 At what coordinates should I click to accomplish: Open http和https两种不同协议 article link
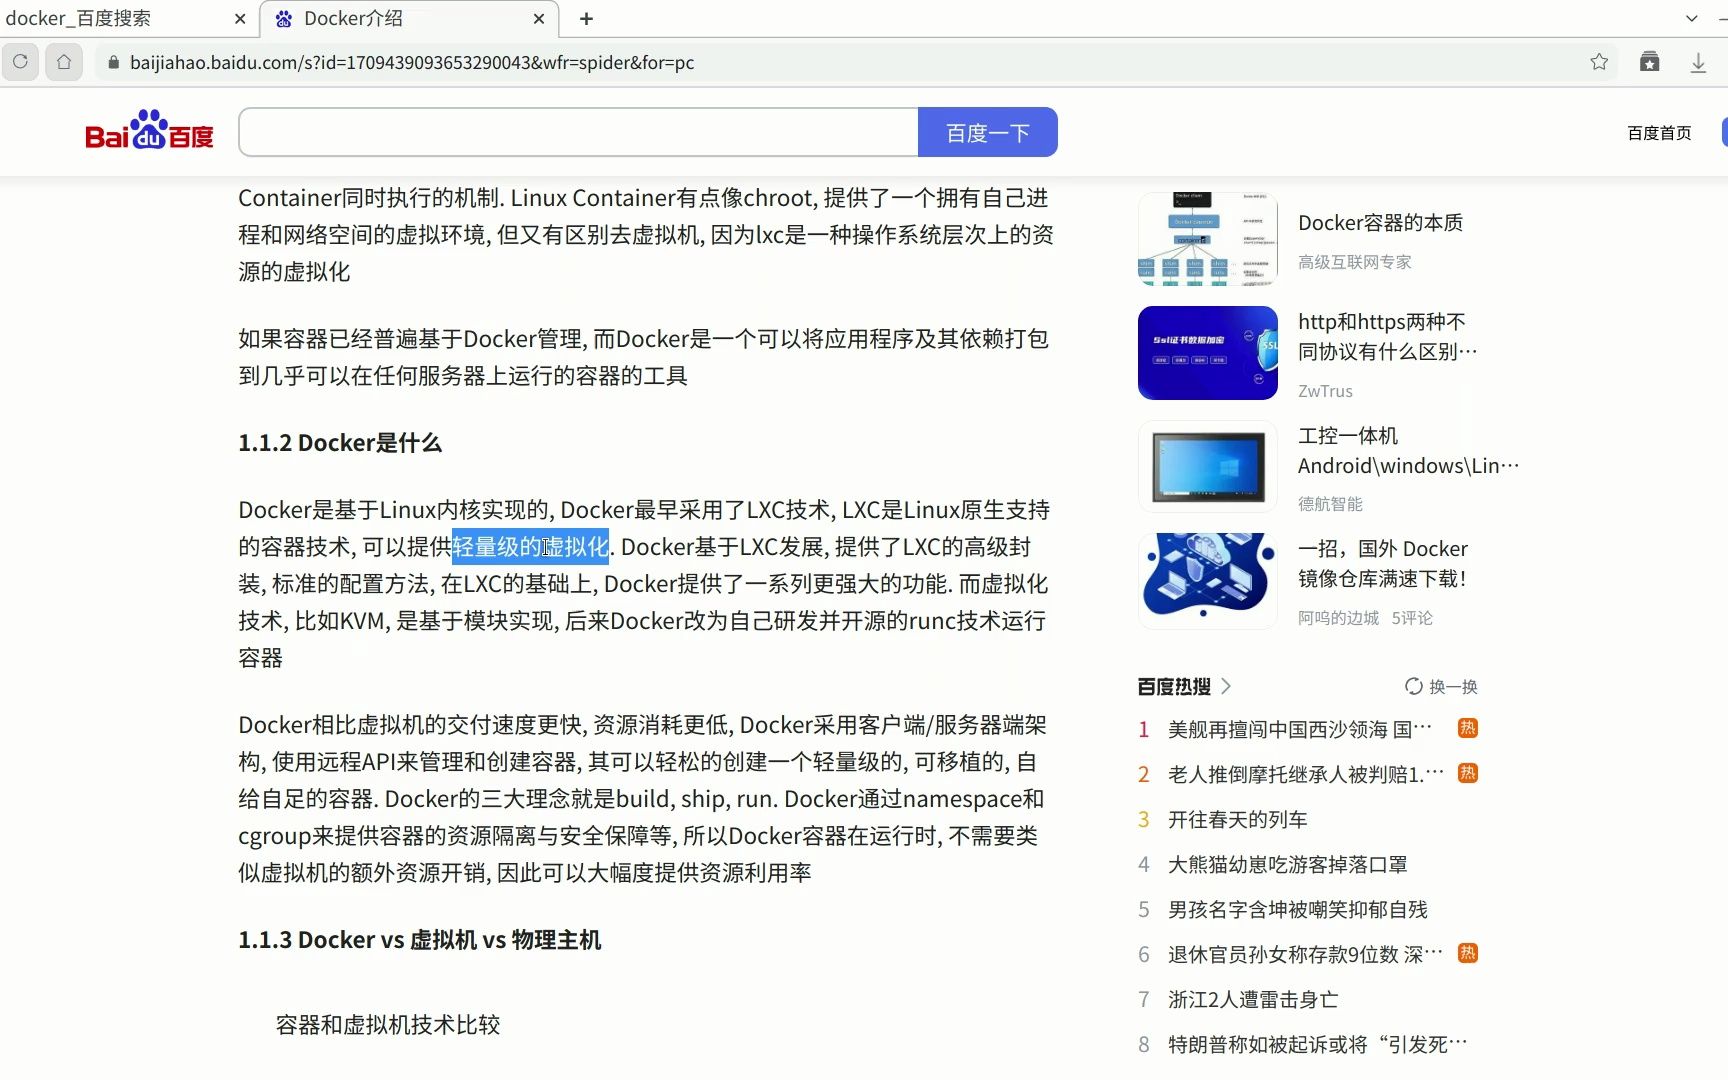(1387, 337)
